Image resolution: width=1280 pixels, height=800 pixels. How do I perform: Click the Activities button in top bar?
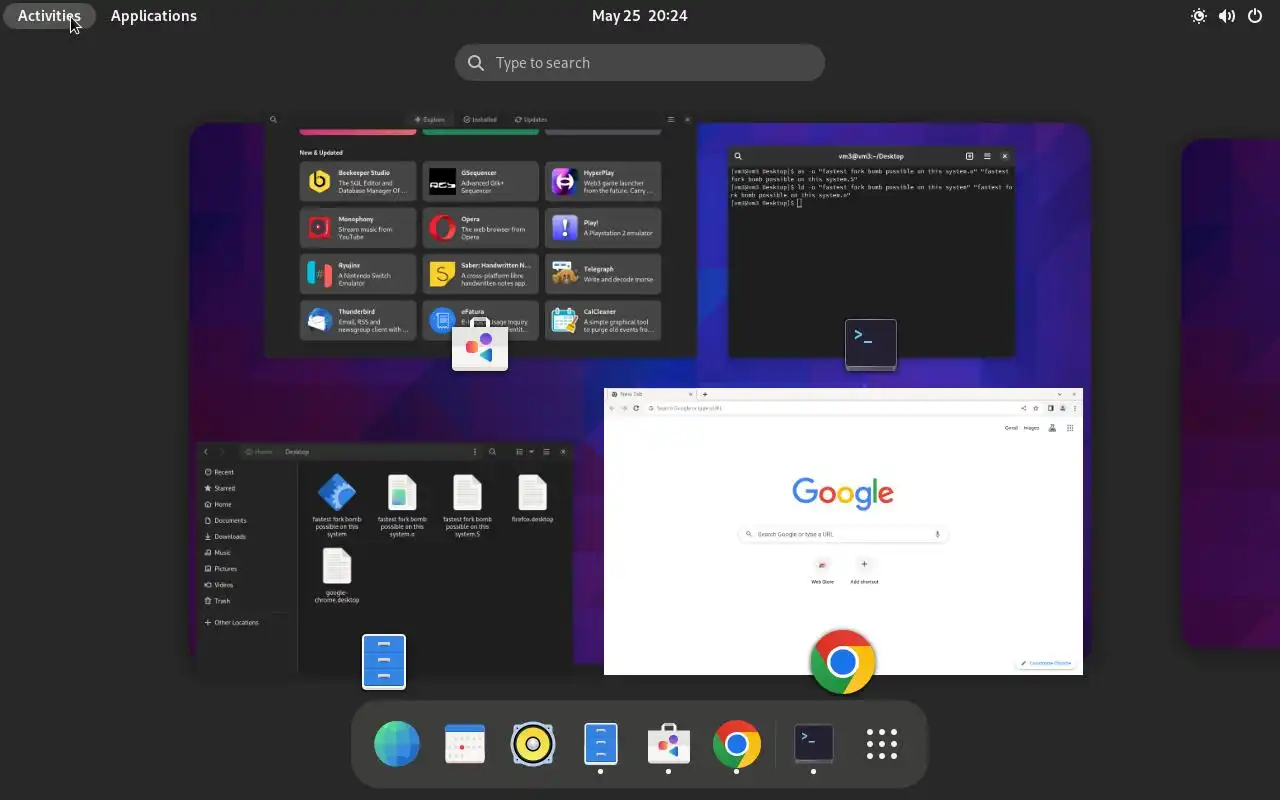click(x=50, y=16)
